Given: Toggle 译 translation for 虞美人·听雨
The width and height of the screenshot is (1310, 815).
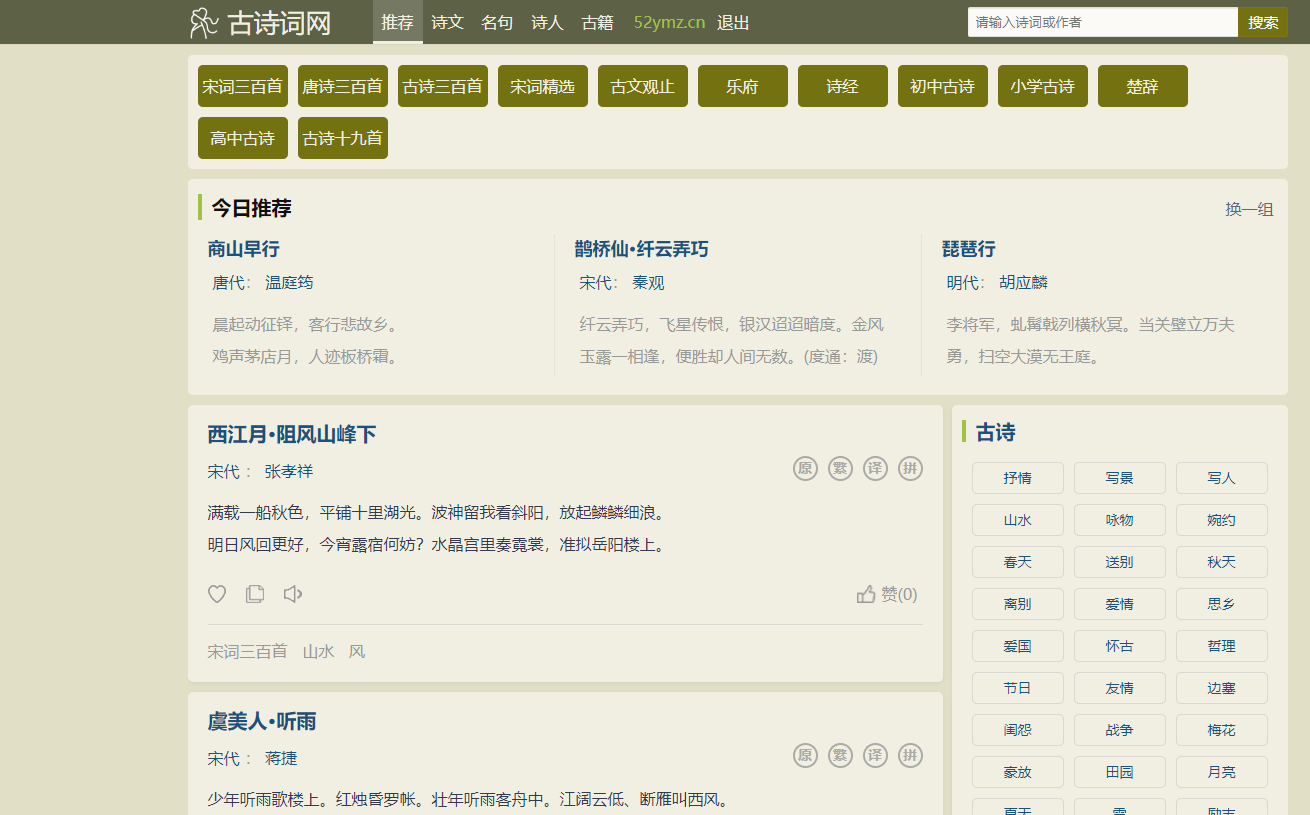Looking at the screenshot, I should 875,755.
